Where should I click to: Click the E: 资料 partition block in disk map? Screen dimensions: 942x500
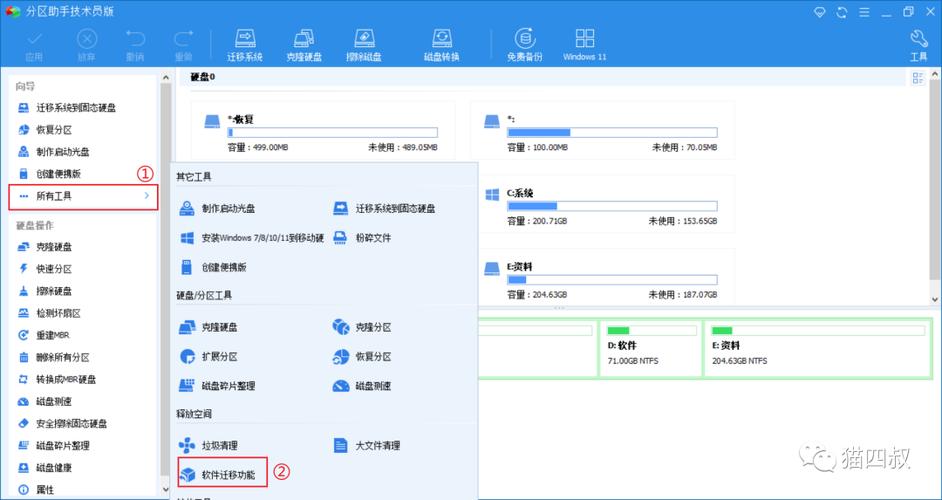click(818, 349)
